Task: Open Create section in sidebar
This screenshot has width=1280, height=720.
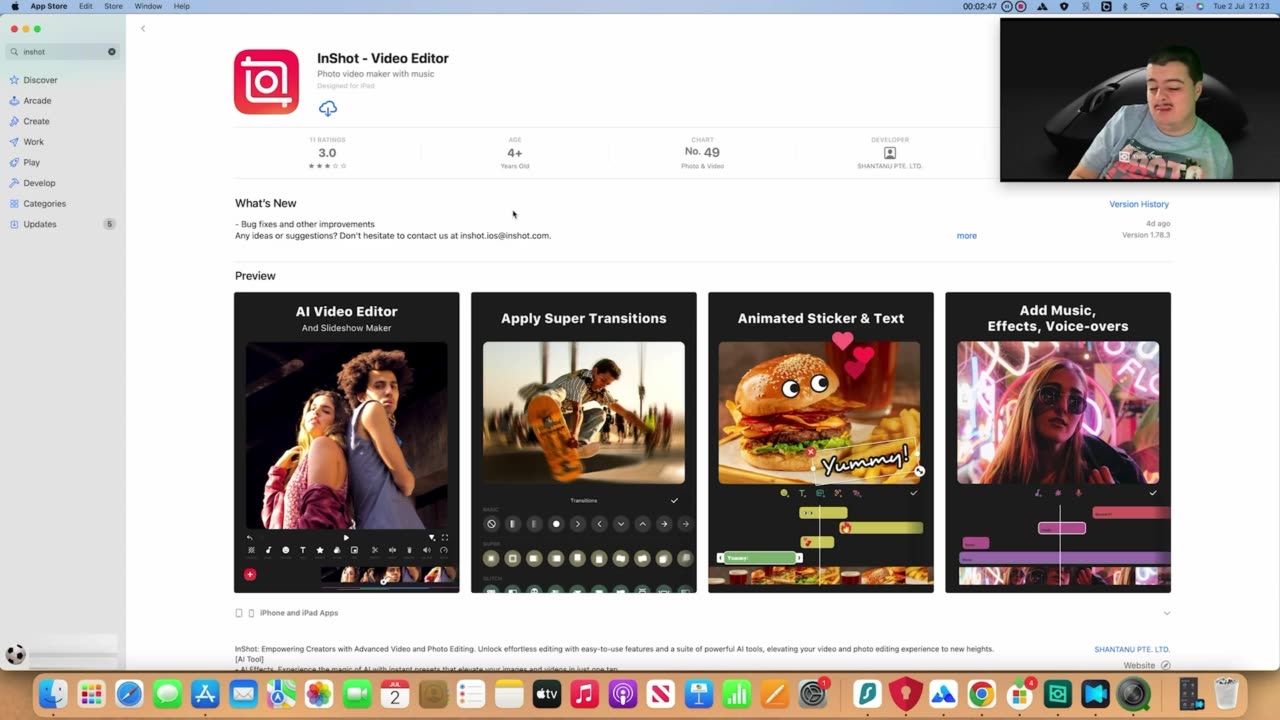Action: tap(36, 121)
